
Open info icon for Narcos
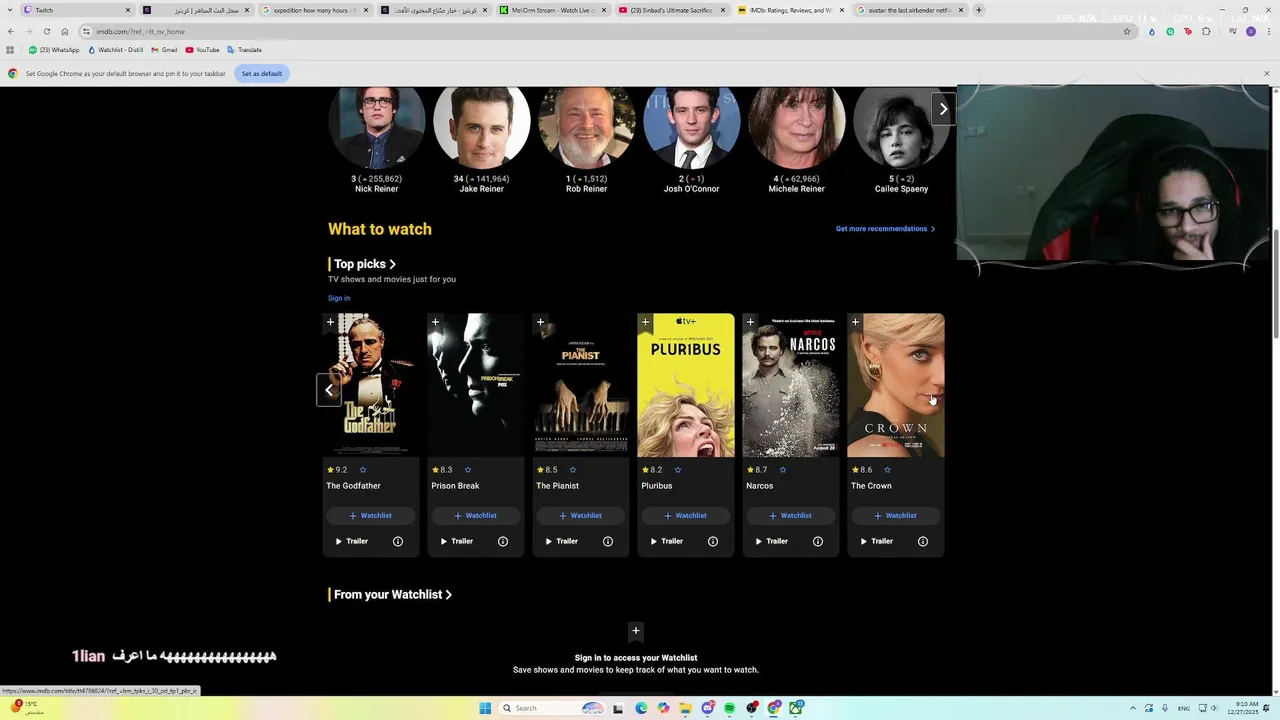(818, 542)
